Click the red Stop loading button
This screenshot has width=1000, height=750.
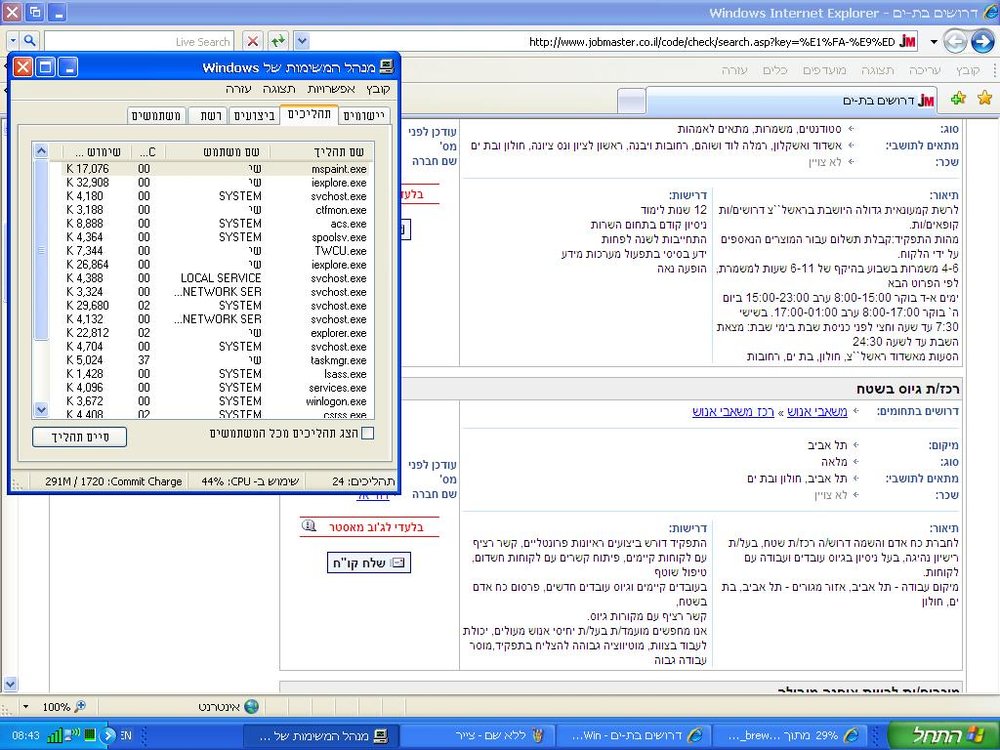coord(253,41)
